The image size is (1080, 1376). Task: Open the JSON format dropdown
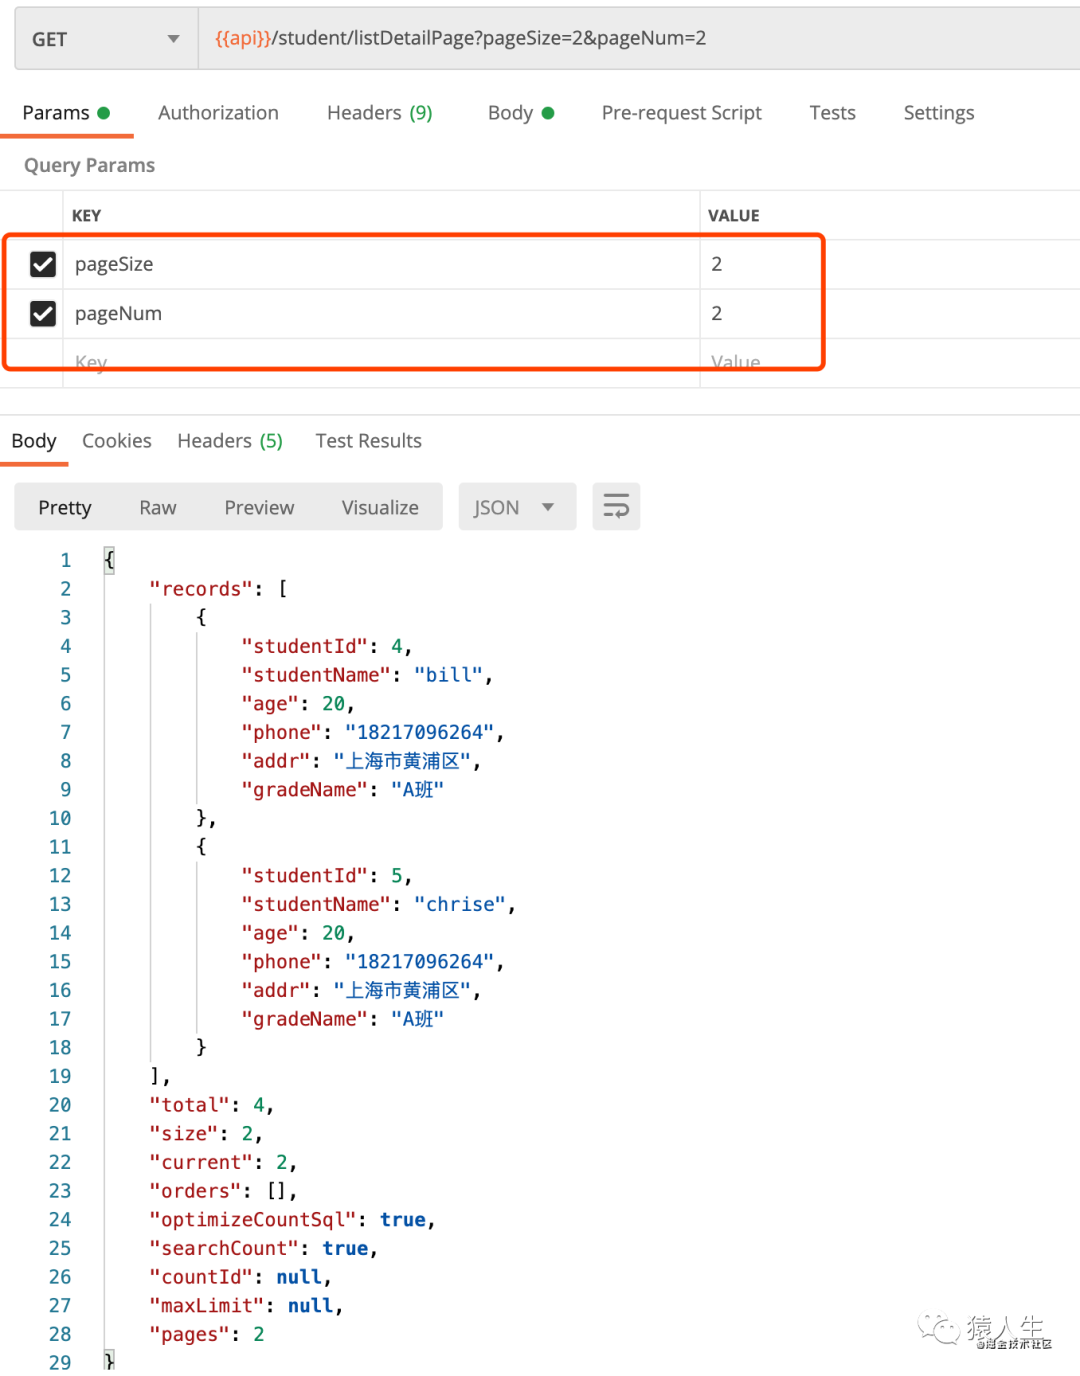[x=516, y=507]
